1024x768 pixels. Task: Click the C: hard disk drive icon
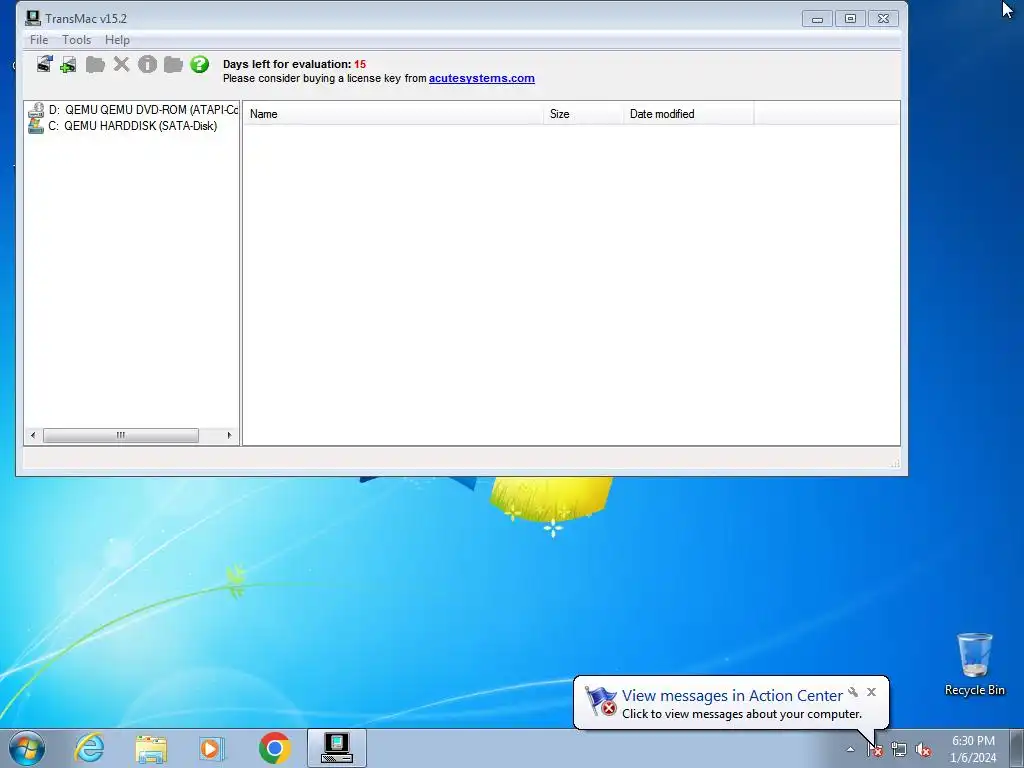[x=36, y=125]
